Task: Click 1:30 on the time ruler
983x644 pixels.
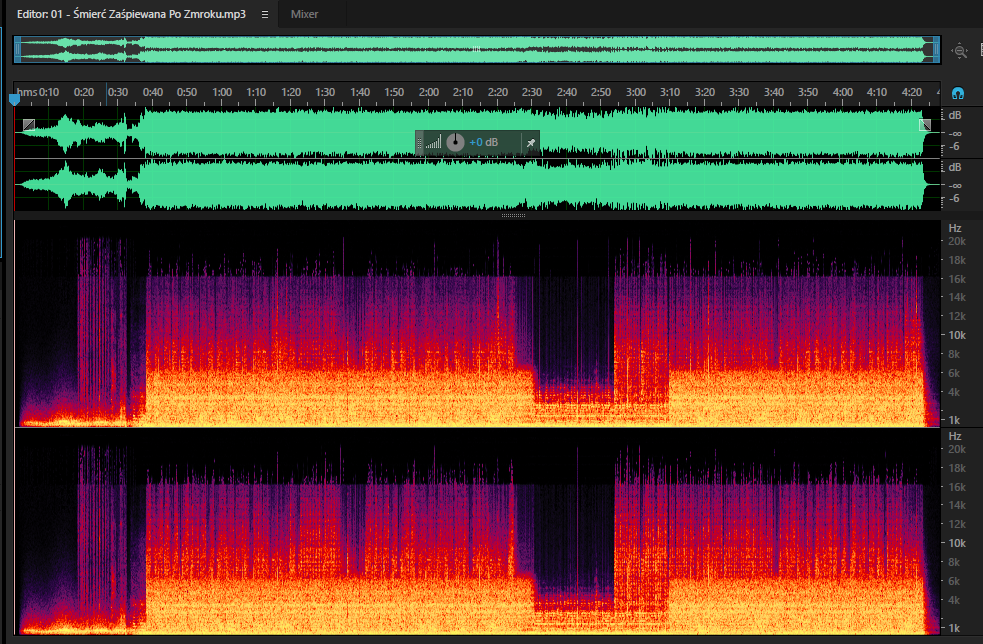Action: pyautogui.click(x=325, y=92)
